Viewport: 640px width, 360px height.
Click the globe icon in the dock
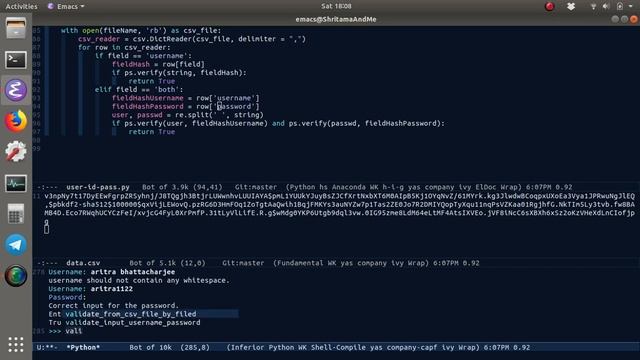[x=16, y=276]
